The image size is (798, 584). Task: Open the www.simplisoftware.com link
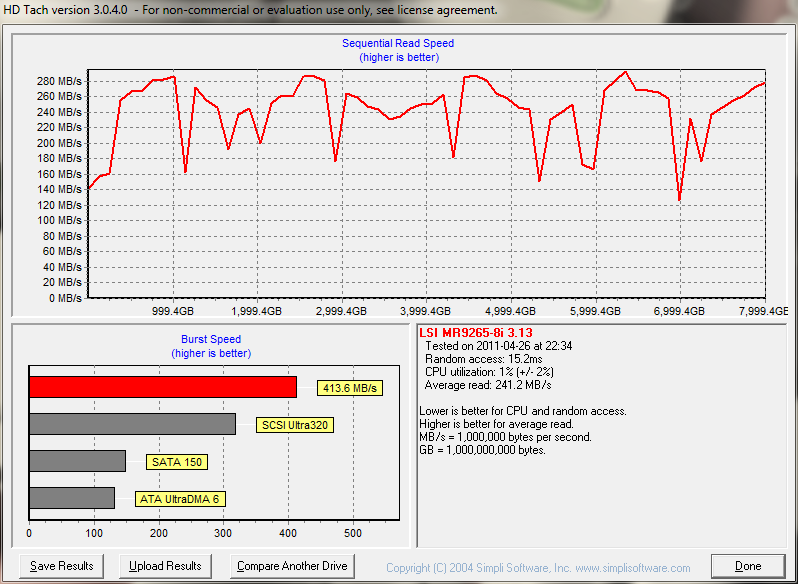634,568
